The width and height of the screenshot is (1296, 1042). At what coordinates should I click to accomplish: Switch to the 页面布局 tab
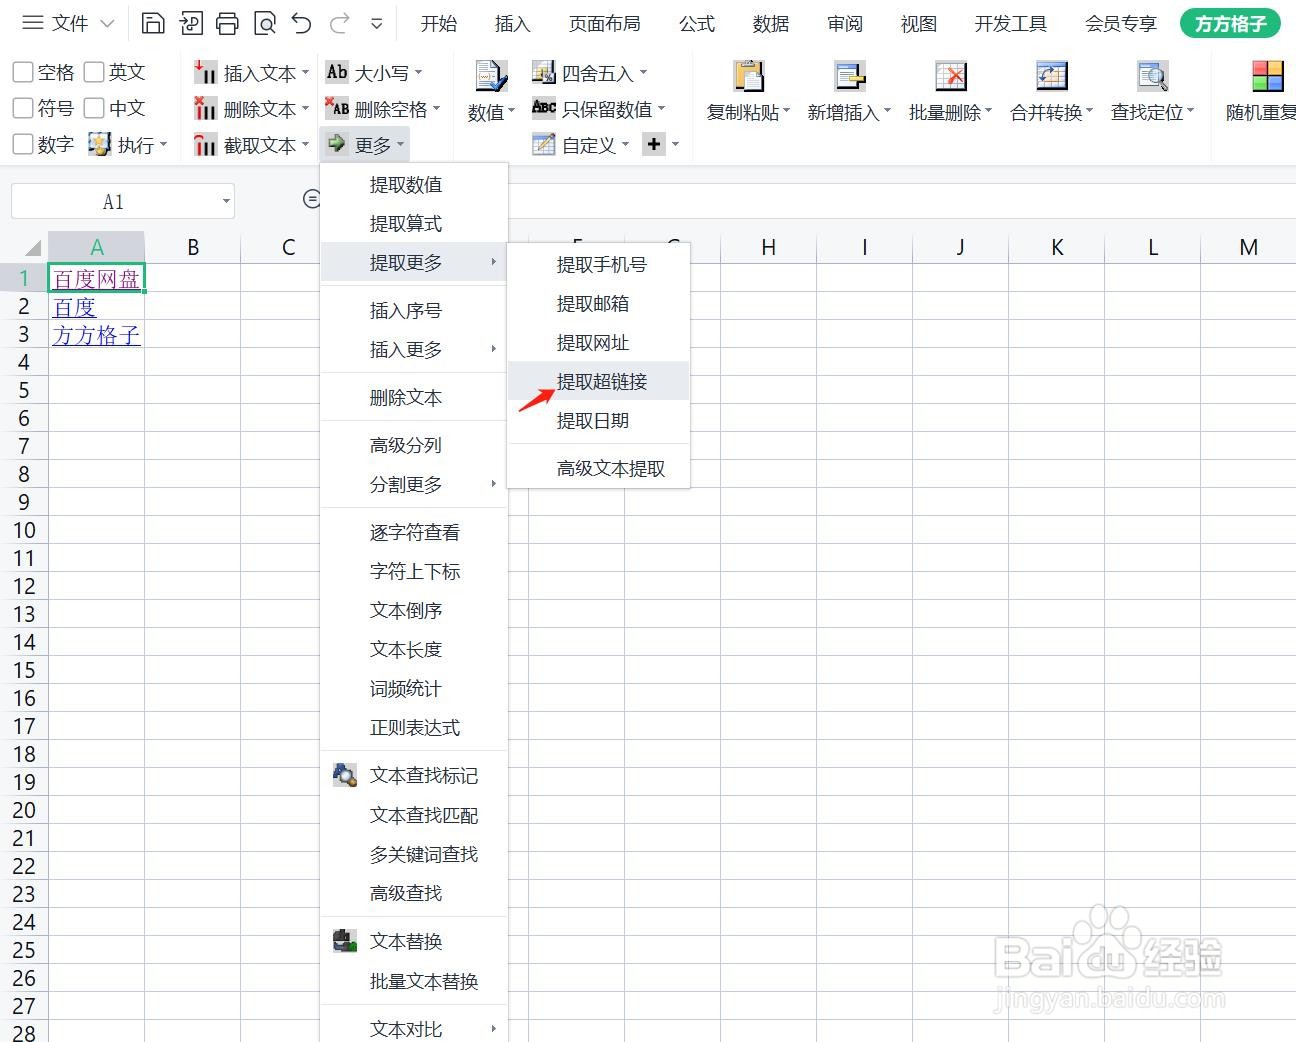604,23
